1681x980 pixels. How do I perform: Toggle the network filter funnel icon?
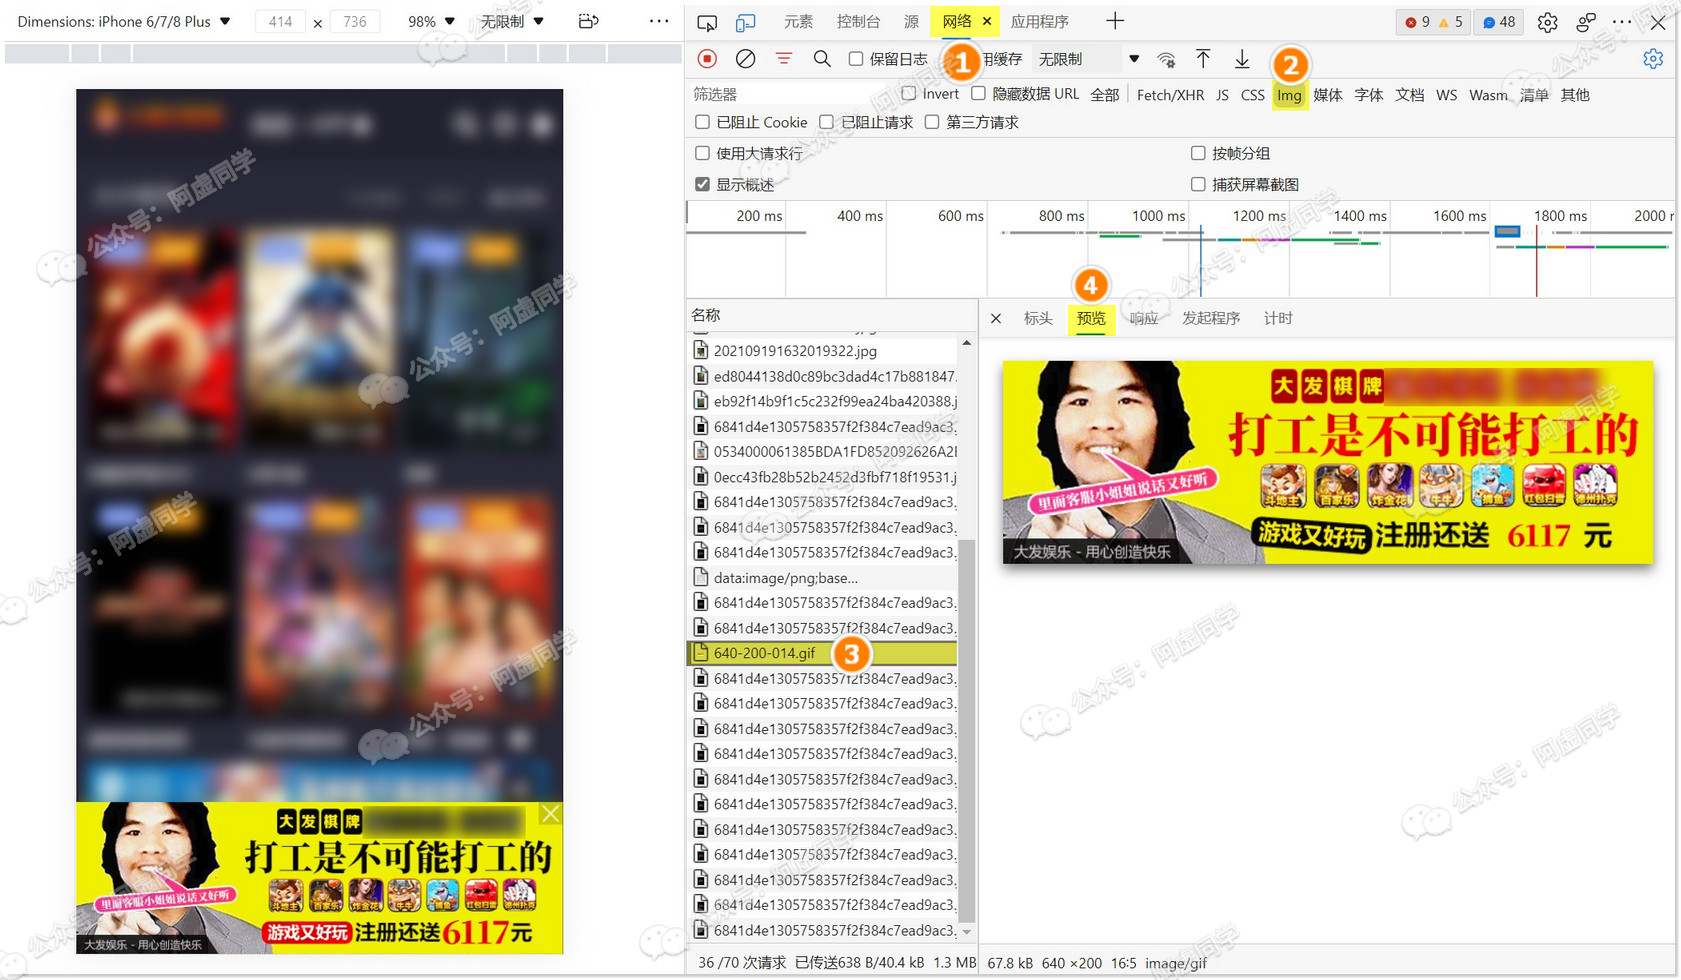pos(784,59)
